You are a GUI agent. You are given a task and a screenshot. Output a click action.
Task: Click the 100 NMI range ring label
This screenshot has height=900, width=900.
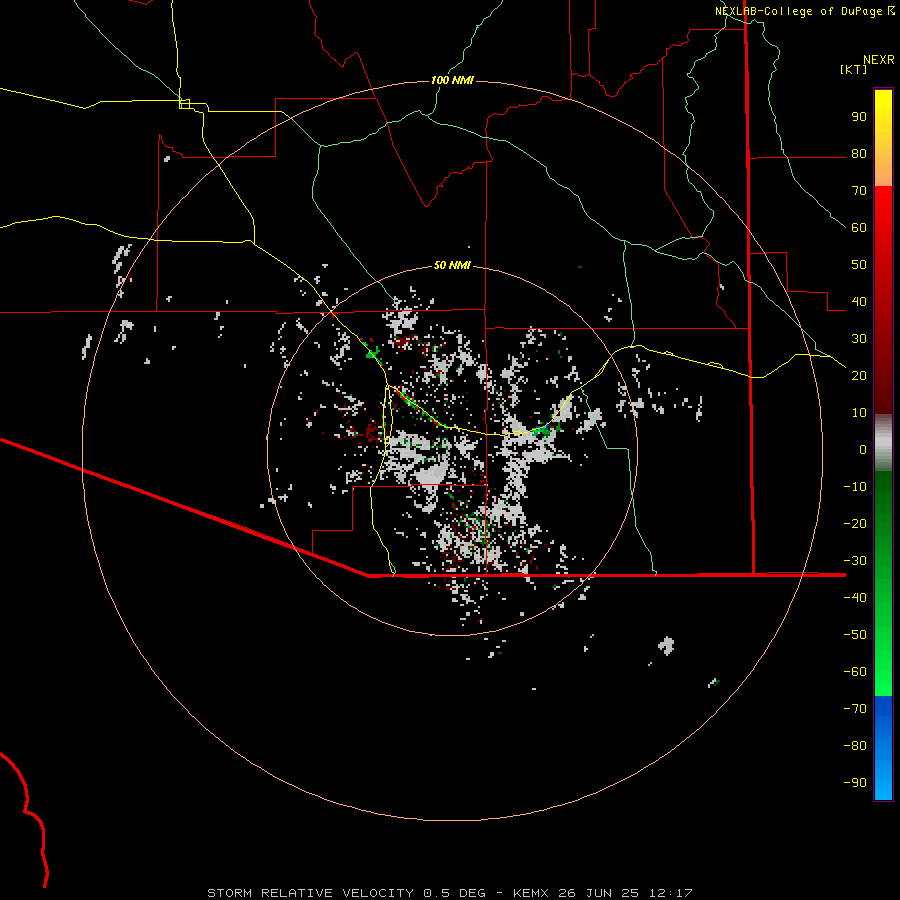tap(452, 80)
